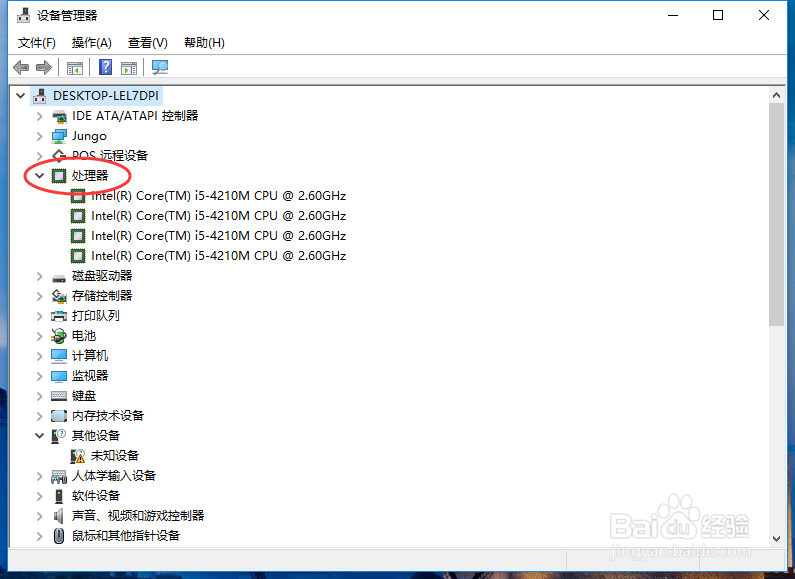Select the 处理器 label text
795x579 pixels.
(x=90, y=175)
